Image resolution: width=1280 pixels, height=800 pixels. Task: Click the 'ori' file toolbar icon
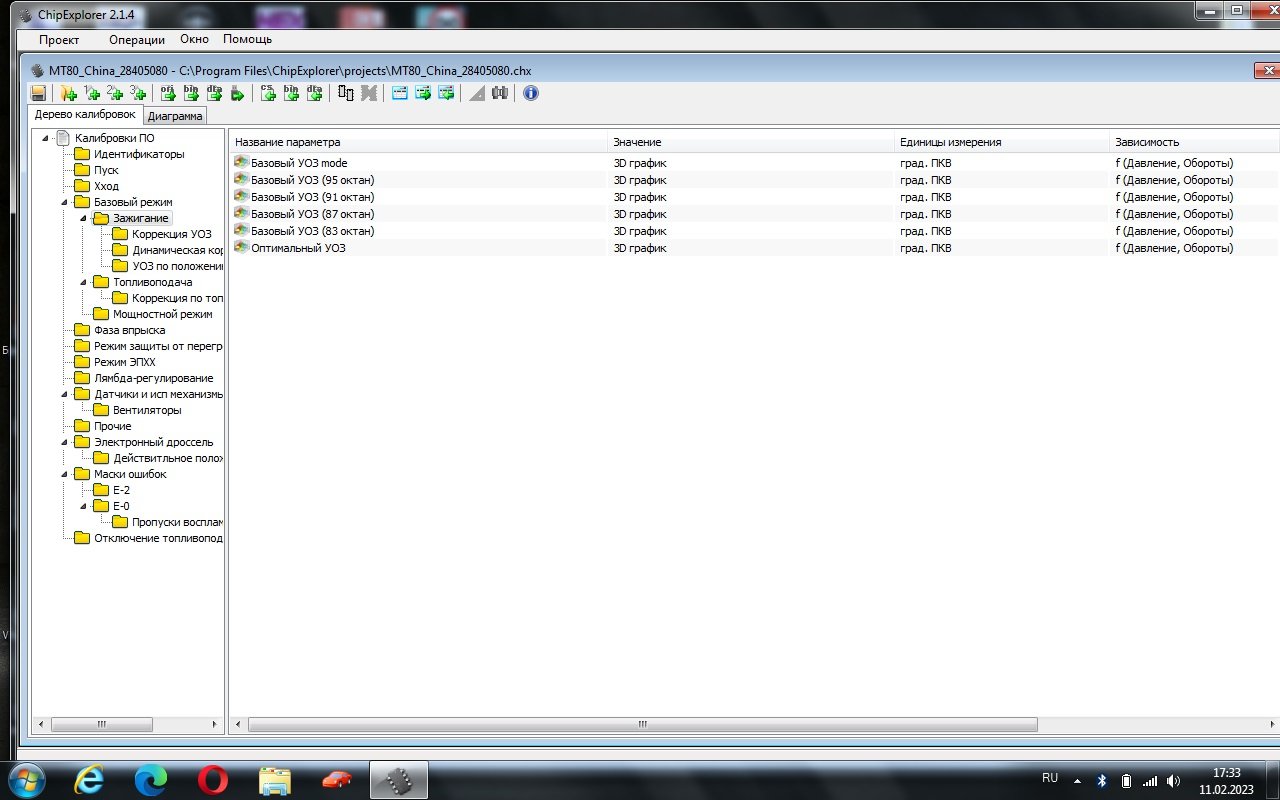(x=168, y=93)
